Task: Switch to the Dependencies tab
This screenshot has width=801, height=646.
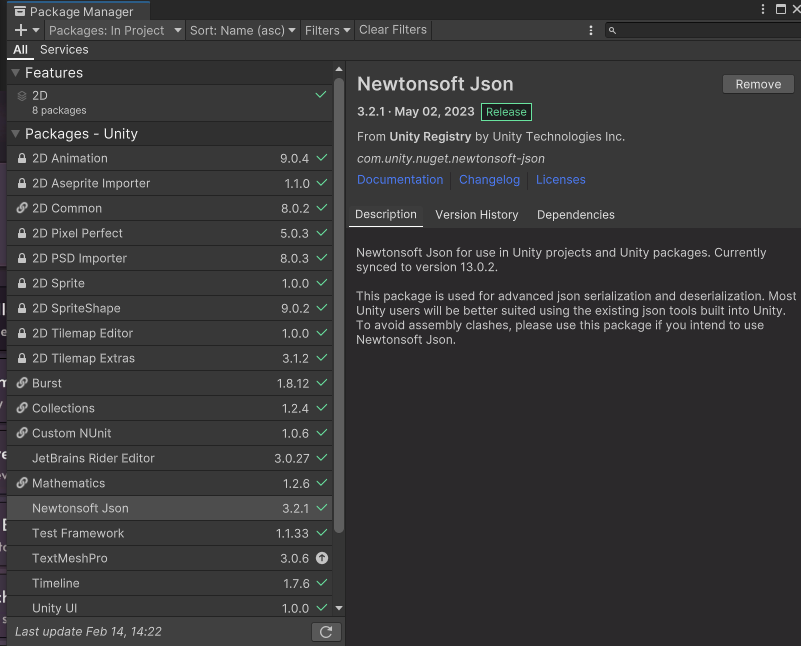Action: [576, 215]
